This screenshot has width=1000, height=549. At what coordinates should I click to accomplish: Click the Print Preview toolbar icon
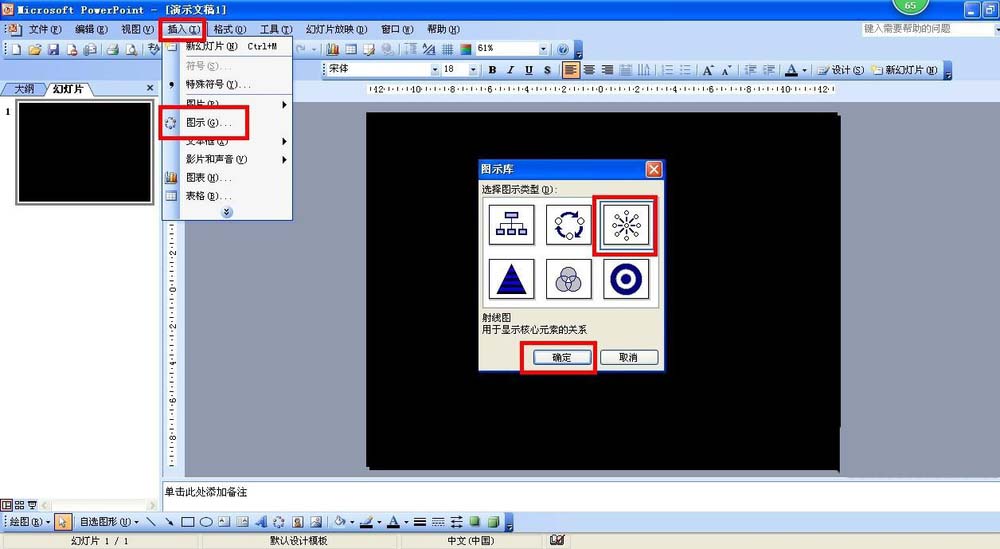[131, 49]
